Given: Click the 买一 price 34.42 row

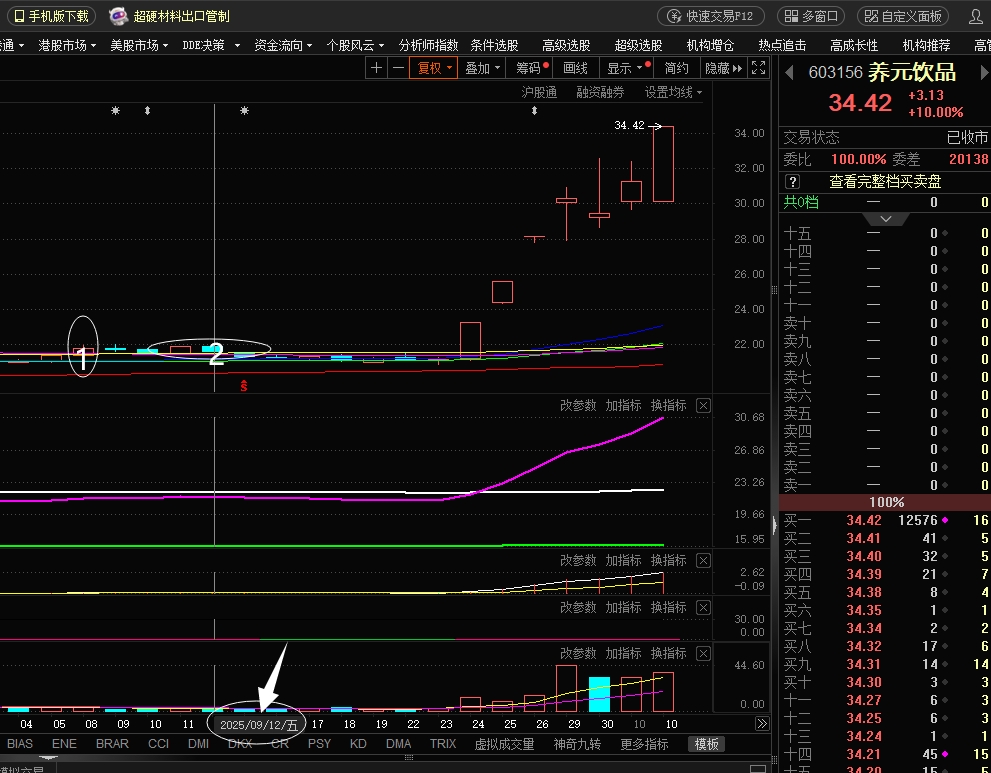Looking at the screenshot, I should 885,520.
